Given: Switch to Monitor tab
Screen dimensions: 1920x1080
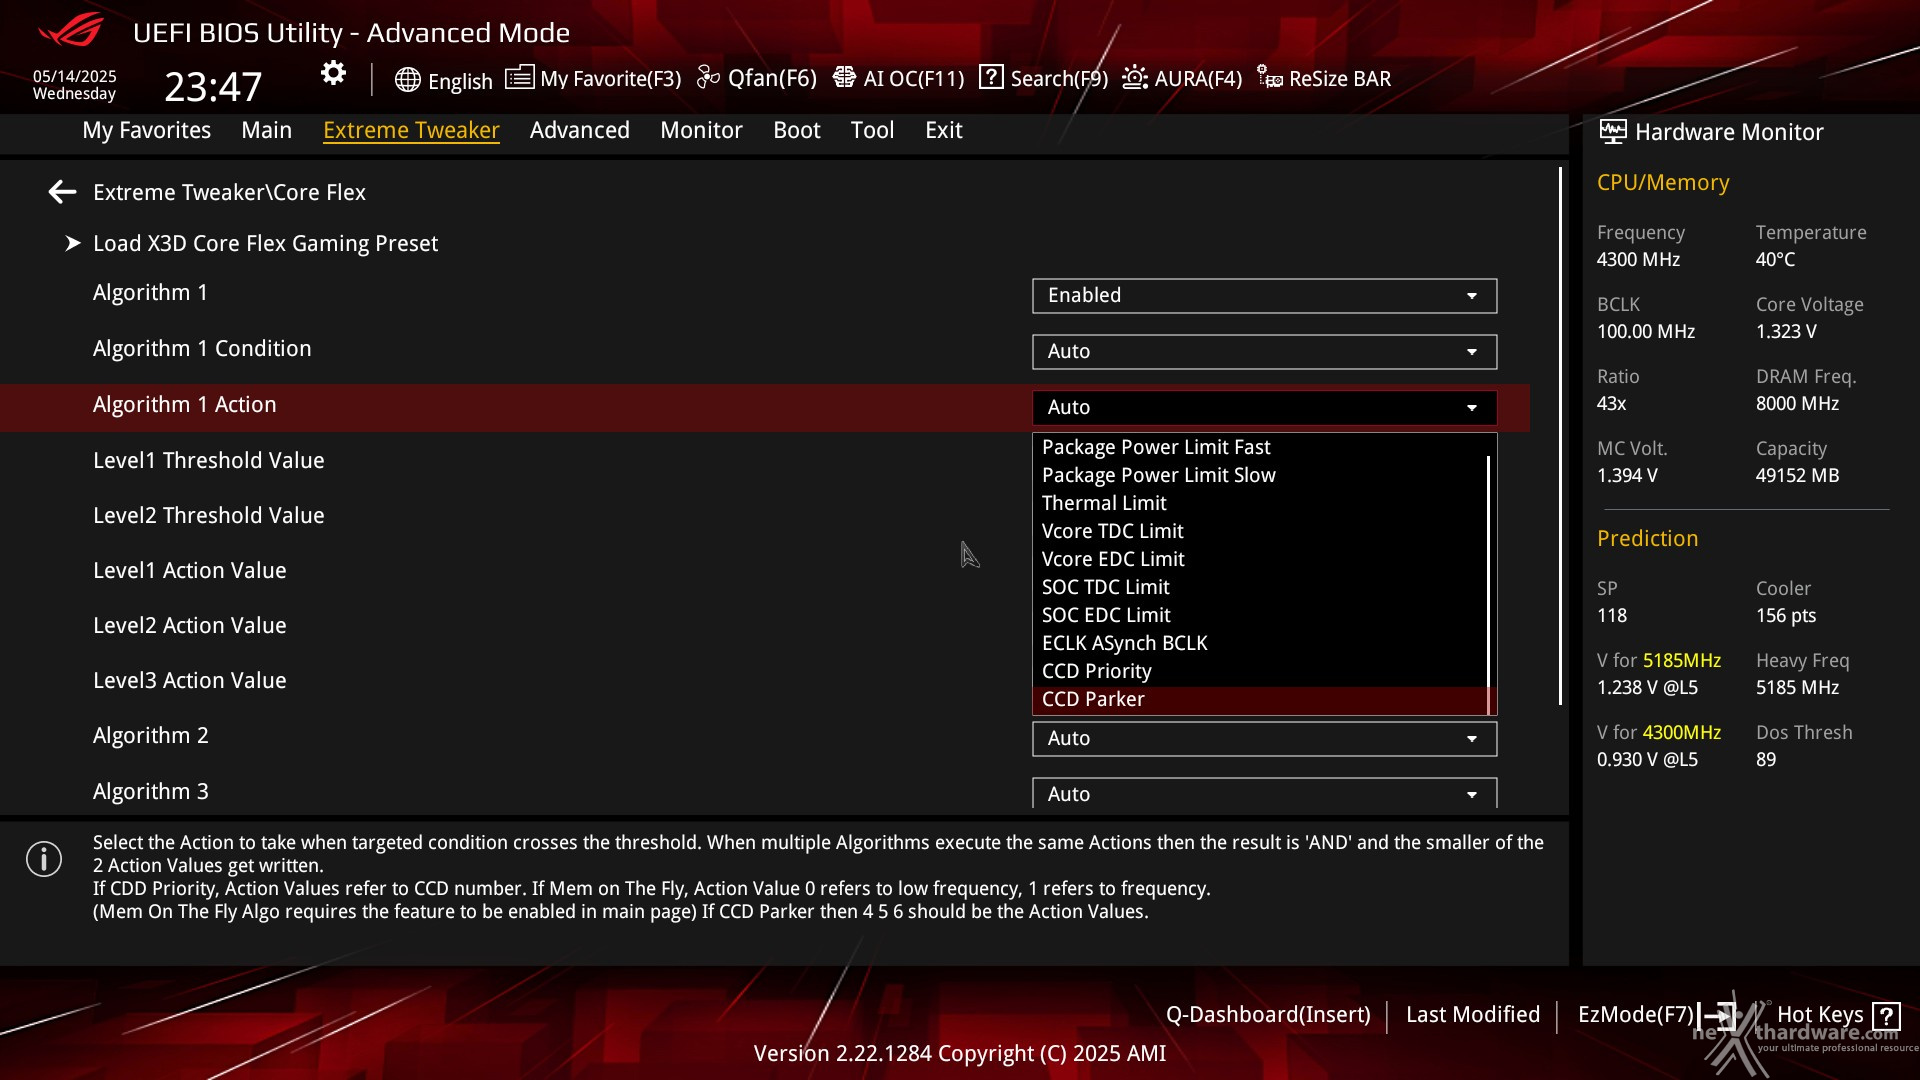Looking at the screenshot, I should pos(701,130).
